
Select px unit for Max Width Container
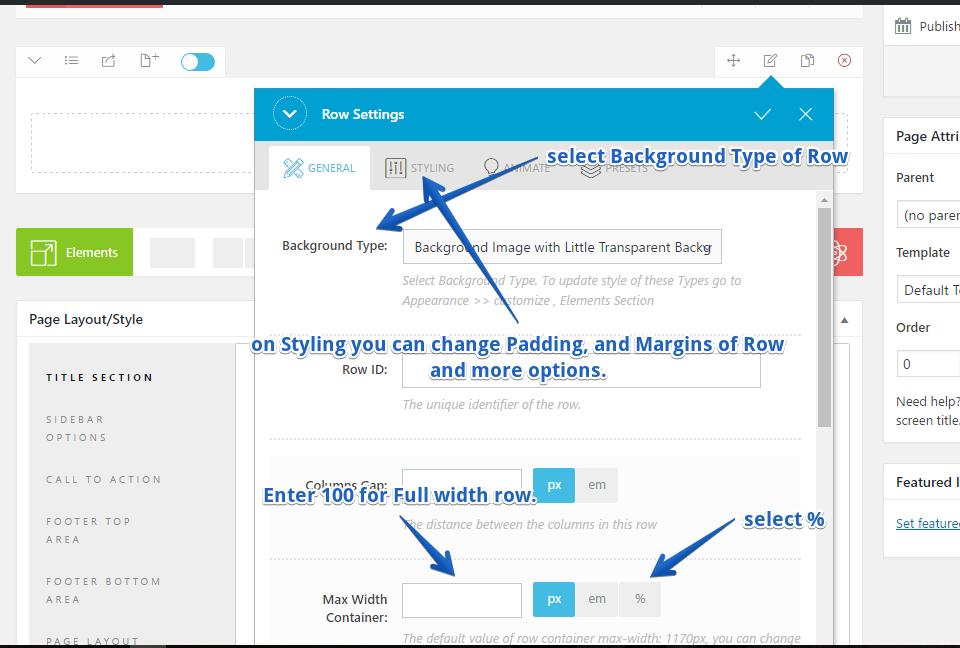tap(554, 599)
